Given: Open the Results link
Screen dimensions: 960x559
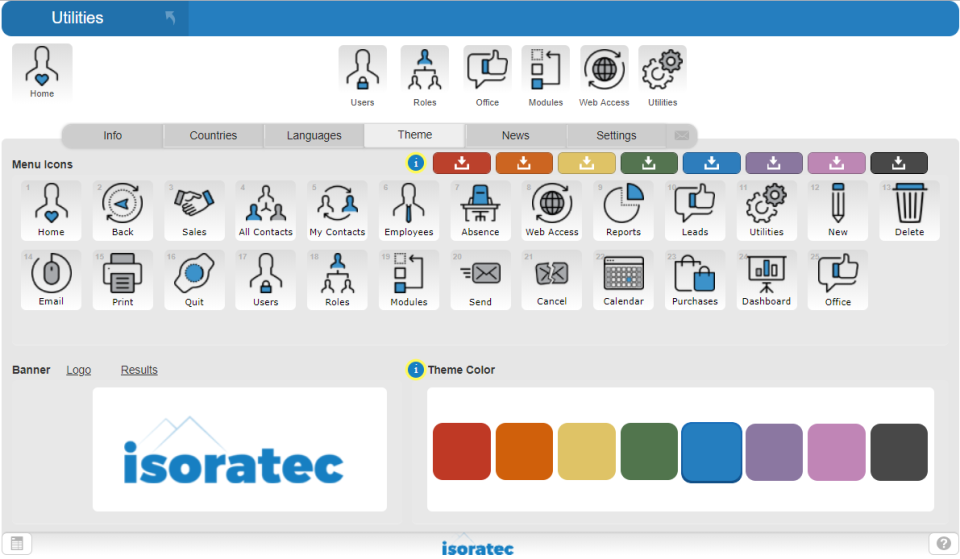Looking at the screenshot, I should (x=139, y=370).
